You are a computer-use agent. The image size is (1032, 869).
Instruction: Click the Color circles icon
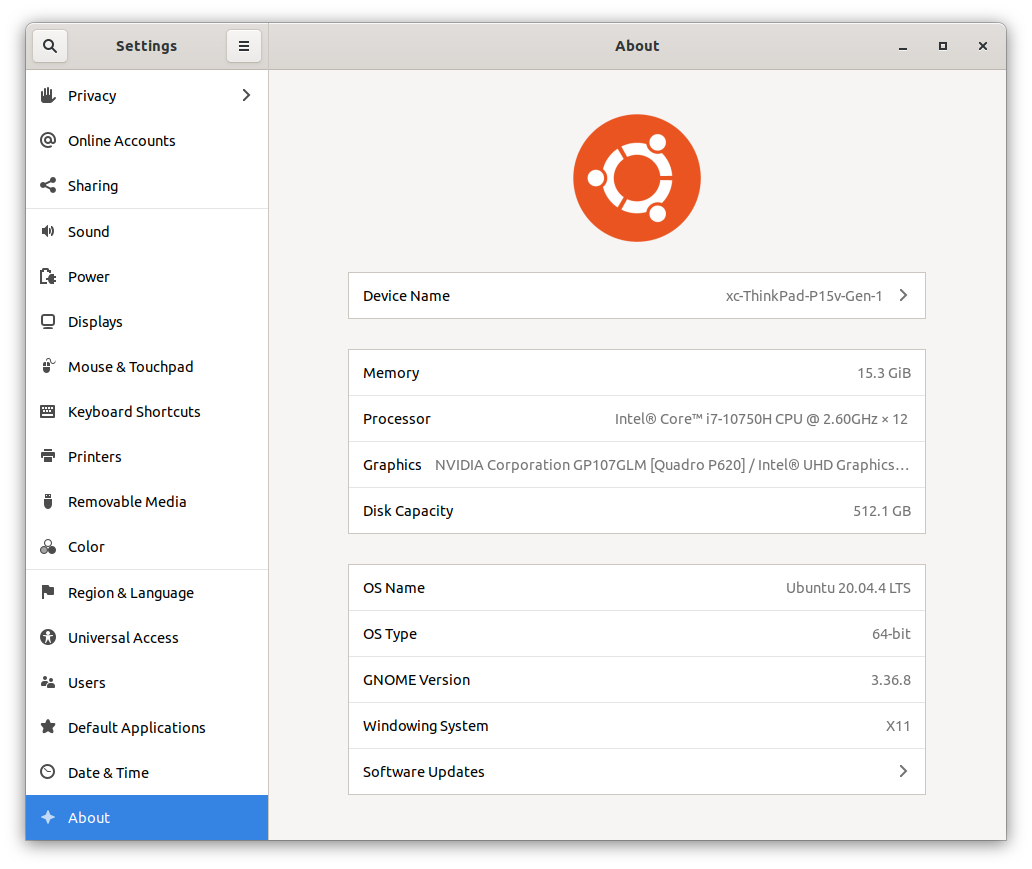click(x=47, y=546)
